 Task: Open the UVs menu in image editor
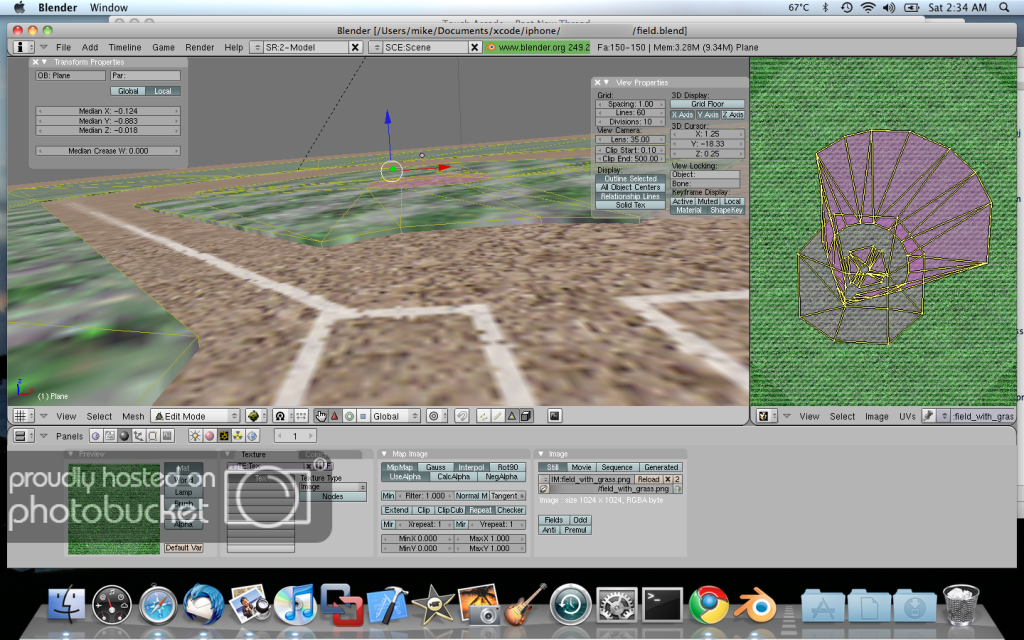click(x=907, y=417)
